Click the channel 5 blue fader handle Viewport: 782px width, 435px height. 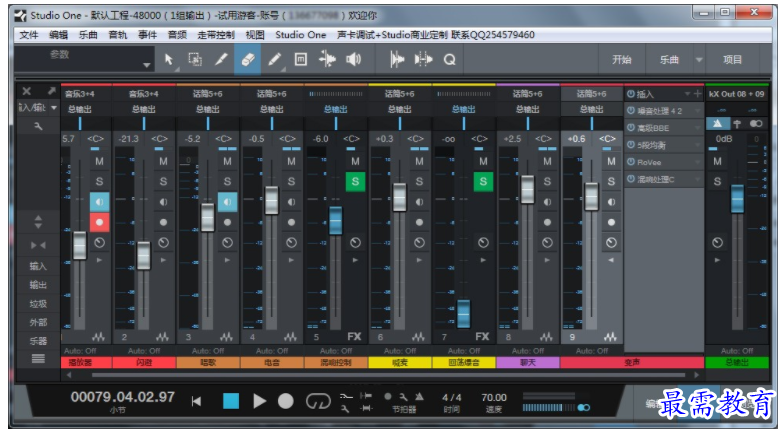(x=336, y=220)
